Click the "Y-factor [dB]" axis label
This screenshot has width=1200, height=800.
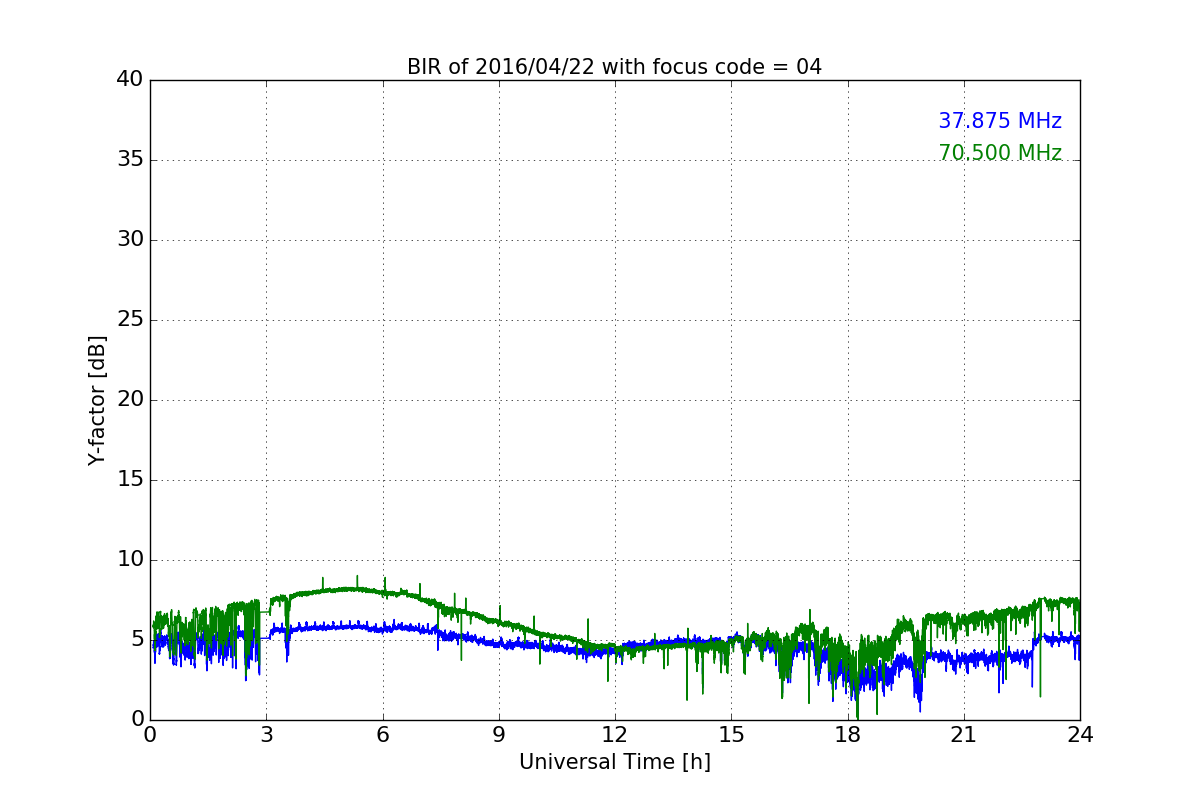[97, 400]
